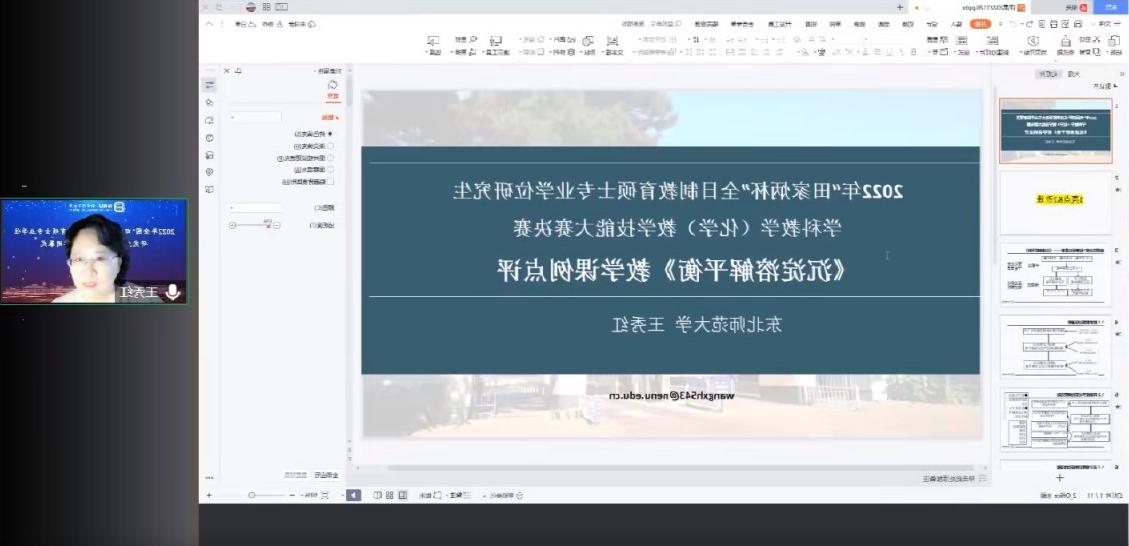The width and height of the screenshot is (1129, 546).
Task: Open fill preset dropdown under Fill heading
Action: (x=256, y=117)
